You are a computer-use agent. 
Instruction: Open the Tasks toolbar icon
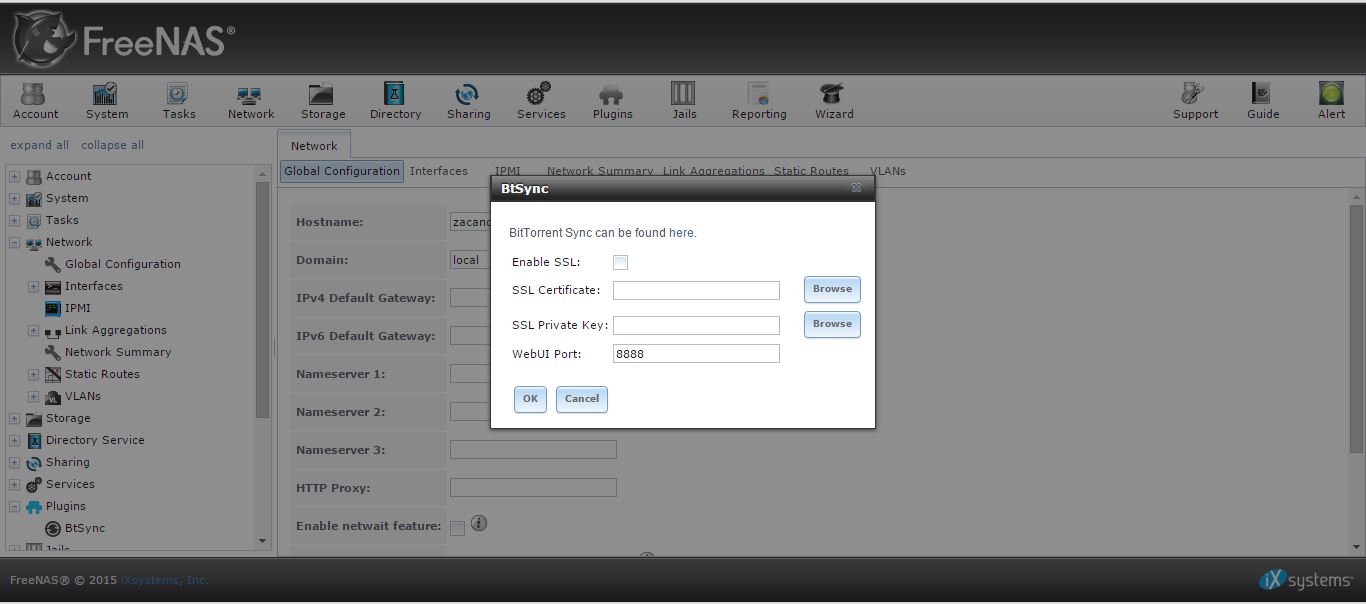pyautogui.click(x=179, y=101)
